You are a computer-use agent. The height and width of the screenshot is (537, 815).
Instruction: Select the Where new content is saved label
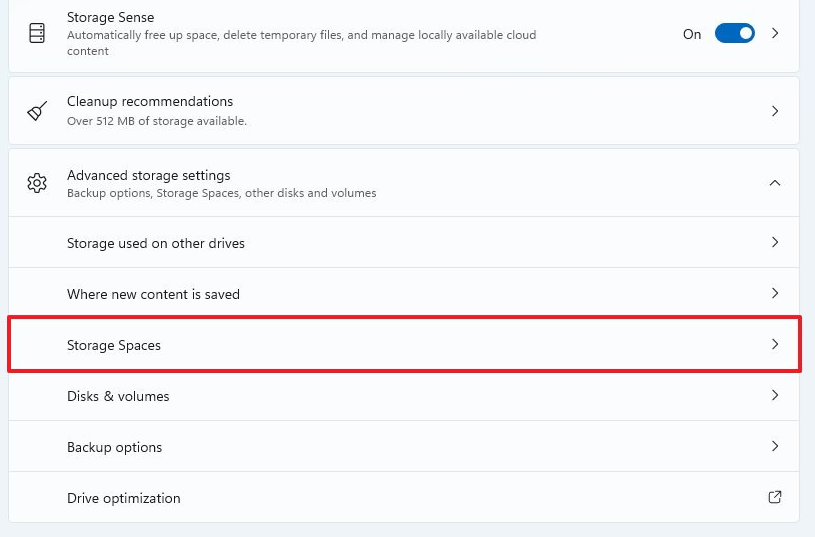click(x=153, y=294)
